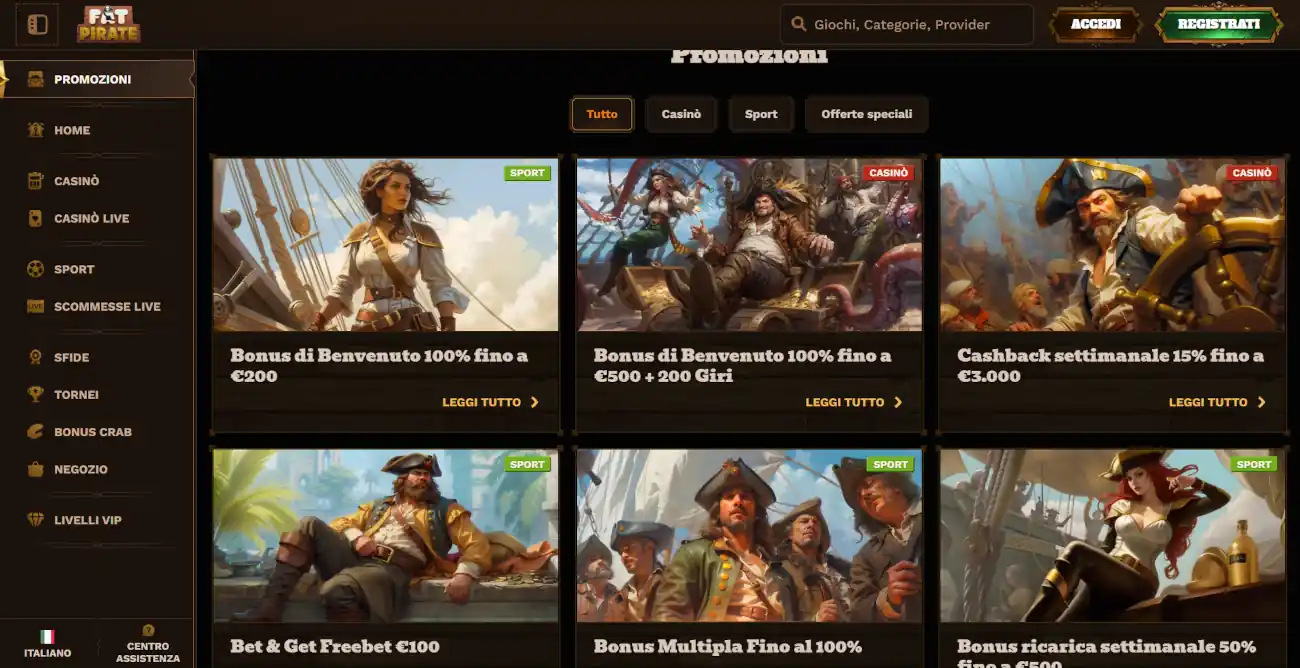Image resolution: width=1300 pixels, height=668 pixels.
Task: Filter promotions by Casinò tab
Action: point(681,114)
